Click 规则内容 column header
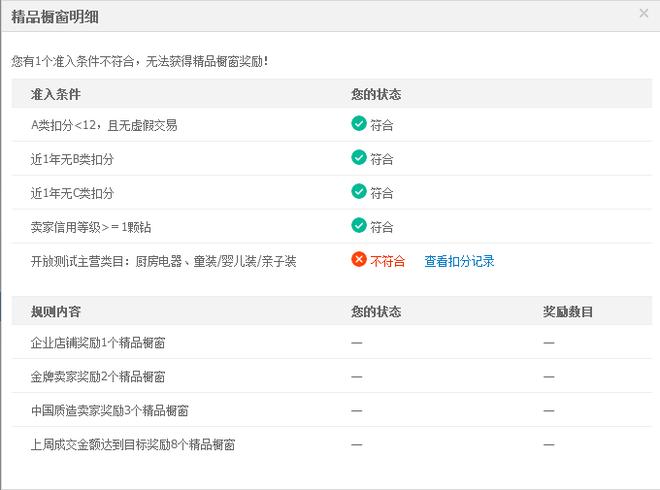 click(x=56, y=312)
